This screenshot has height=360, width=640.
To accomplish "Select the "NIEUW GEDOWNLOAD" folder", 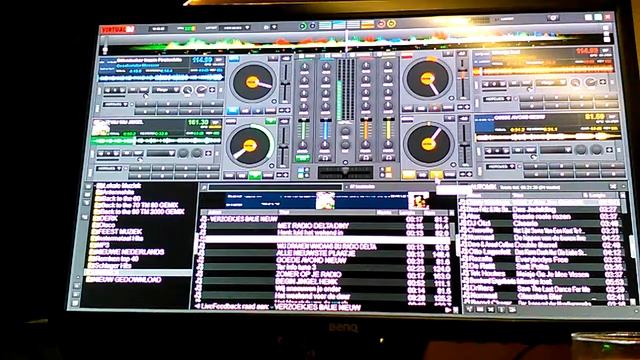I will (124, 280).
